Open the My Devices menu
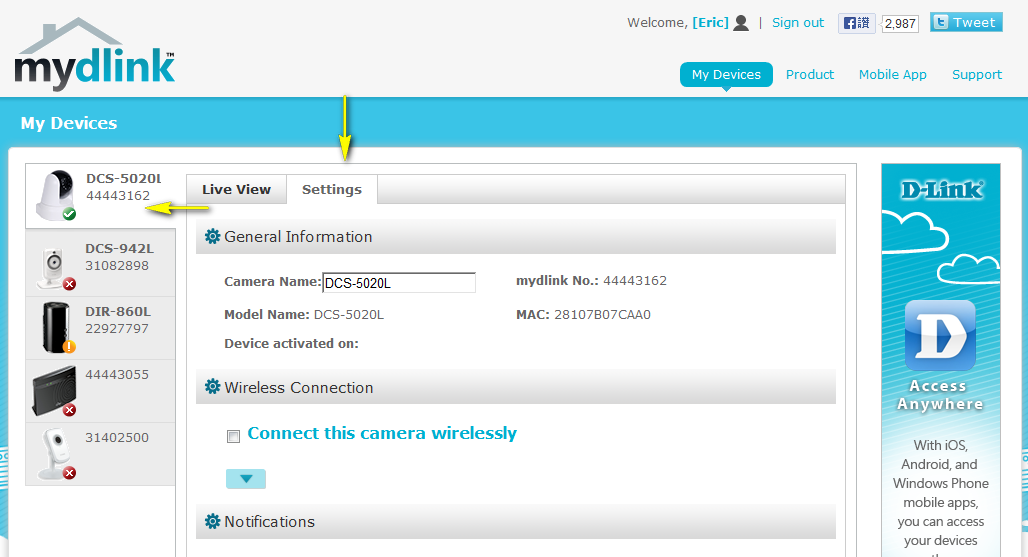 [x=726, y=75]
